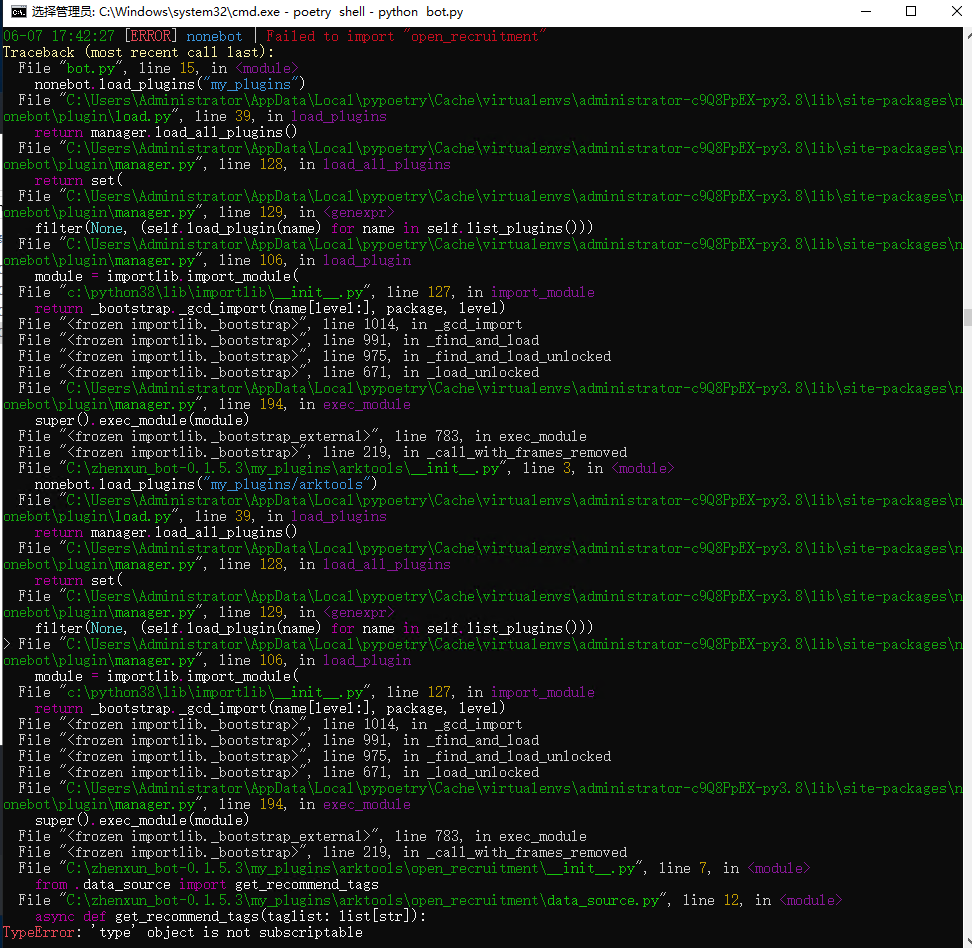Click the data_source.py file path line

(430, 900)
